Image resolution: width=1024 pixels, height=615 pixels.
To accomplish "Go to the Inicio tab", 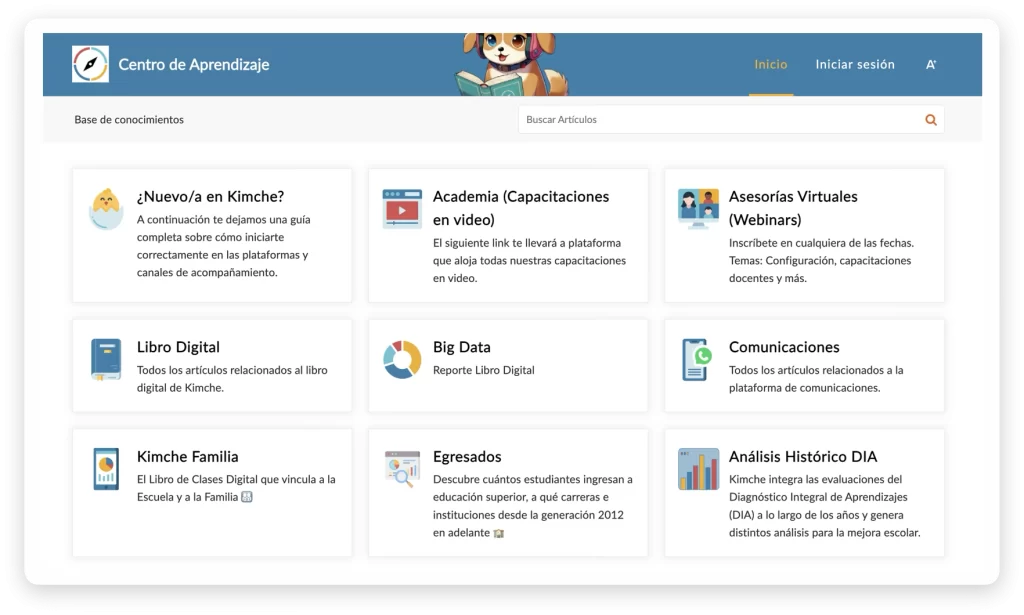I will [x=771, y=65].
